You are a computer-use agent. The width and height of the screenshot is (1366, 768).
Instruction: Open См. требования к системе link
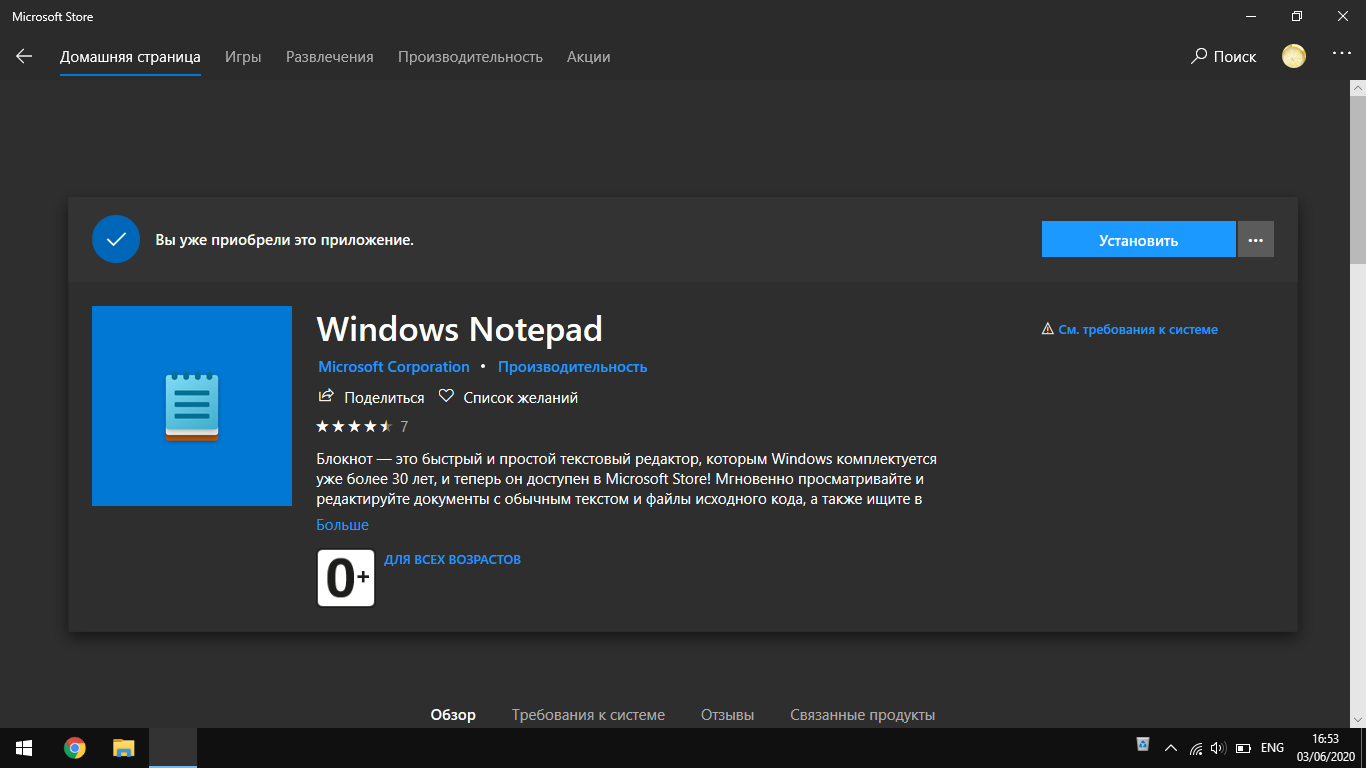1138,329
